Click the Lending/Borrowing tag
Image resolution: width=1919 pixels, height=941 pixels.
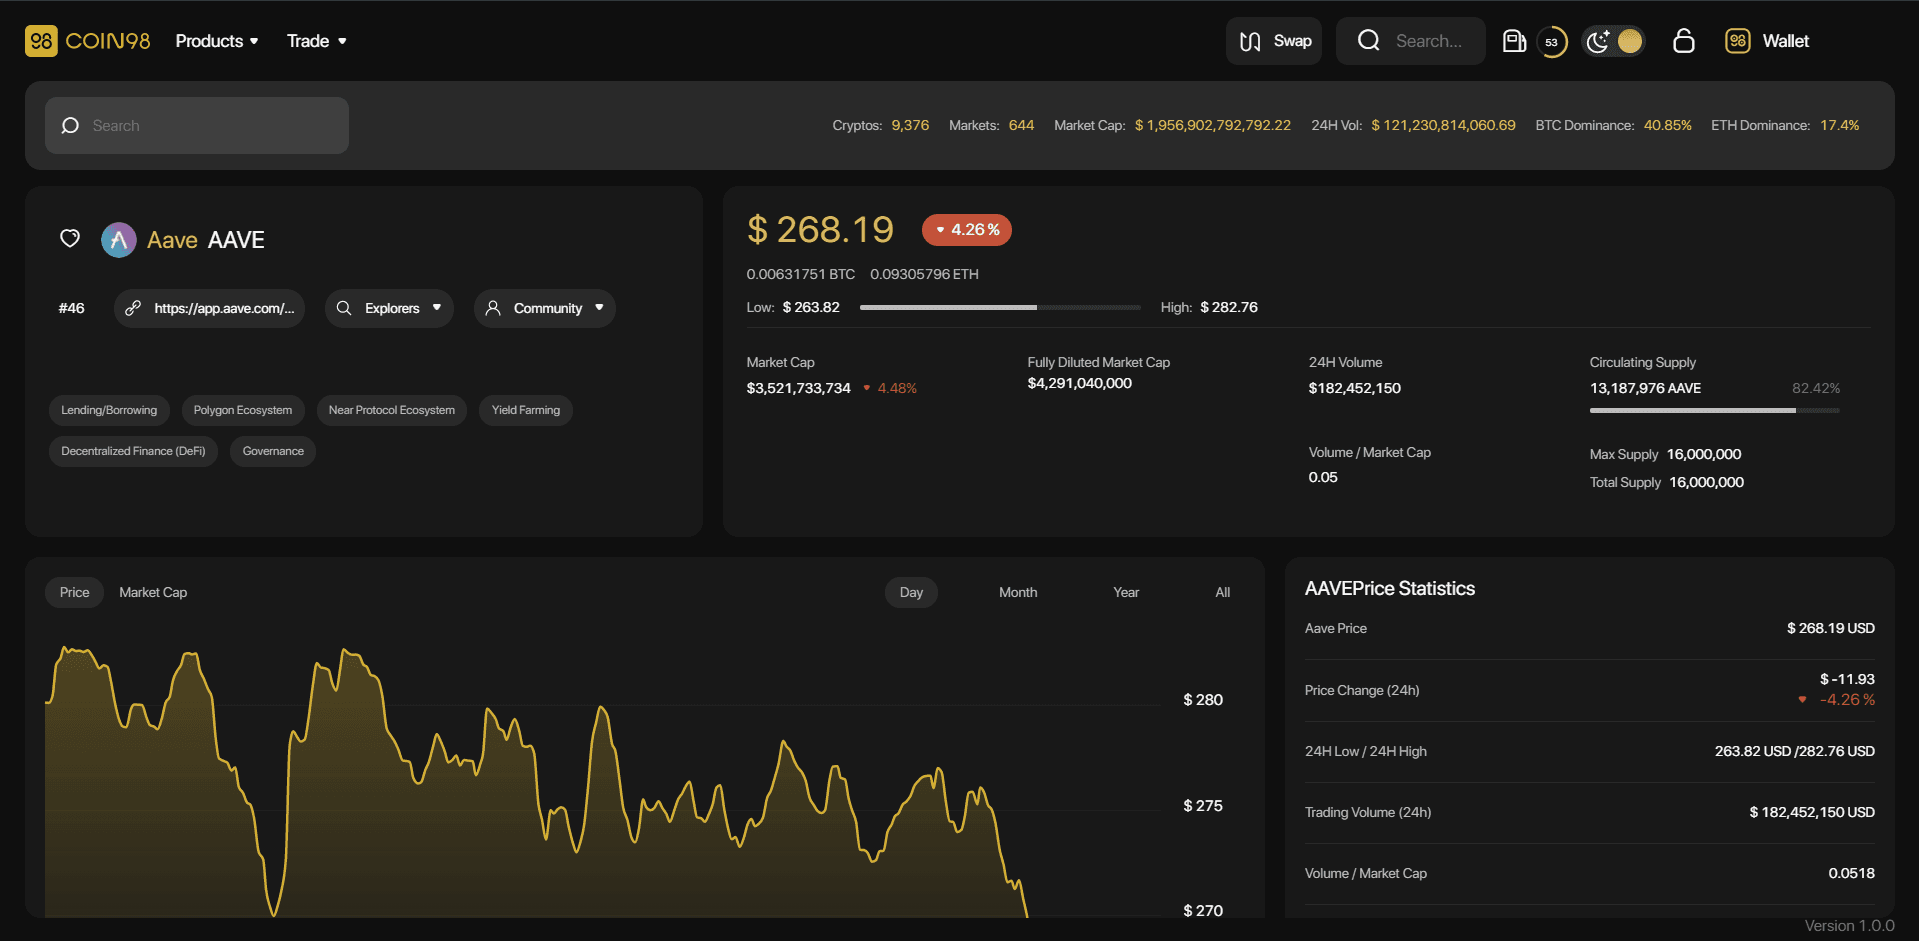tap(109, 410)
